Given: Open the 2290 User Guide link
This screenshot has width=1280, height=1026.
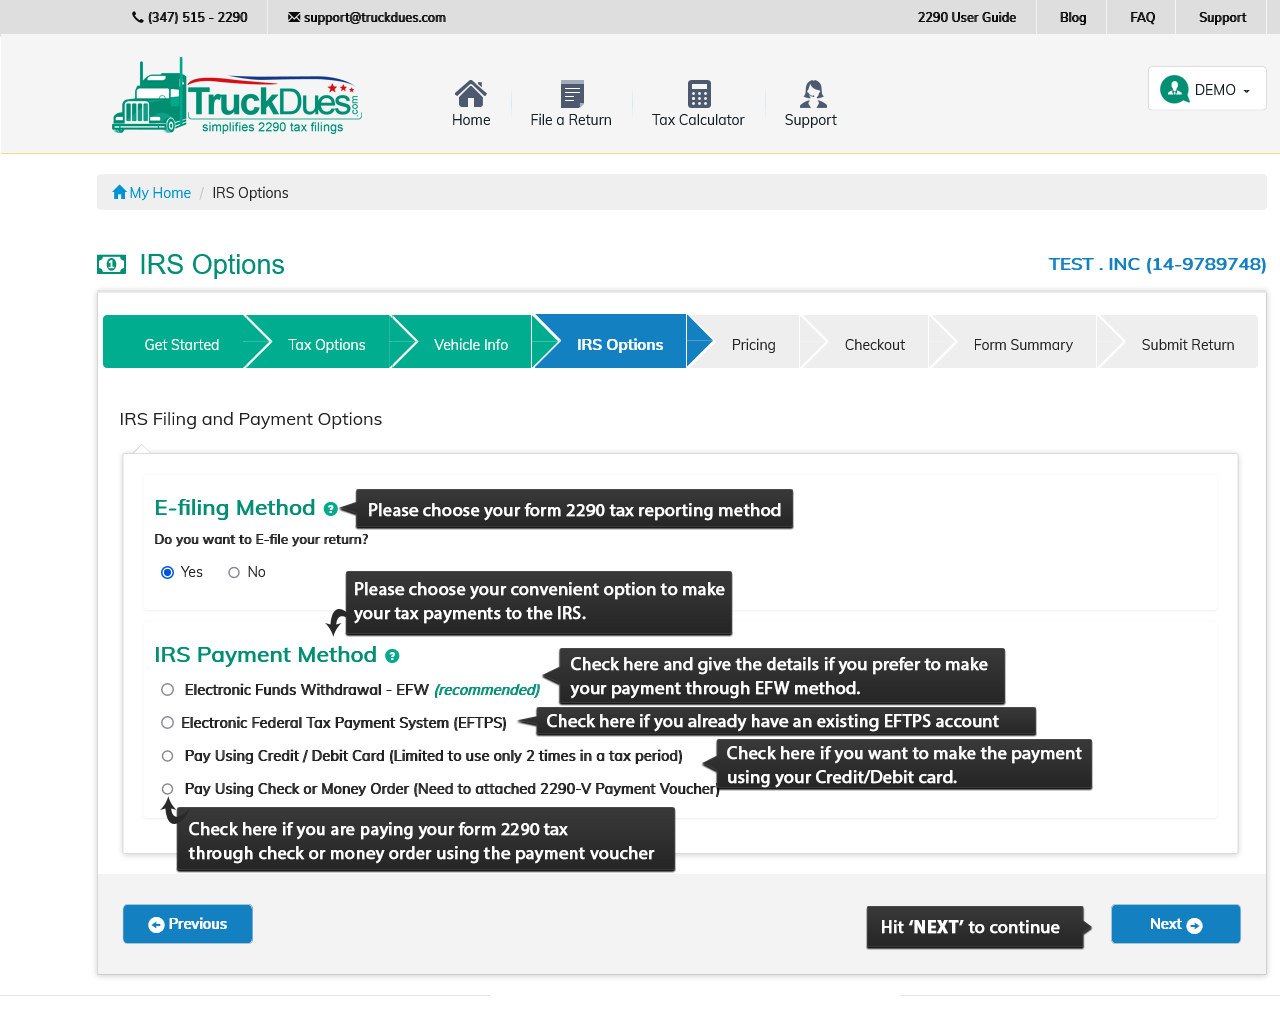Looking at the screenshot, I should pos(966,17).
